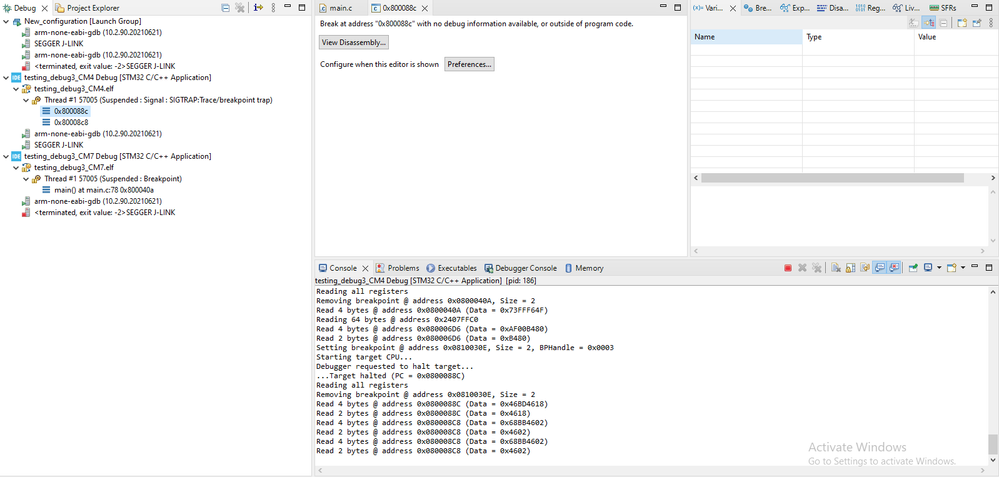This screenshot has width=999, height=477.
Task: Minimize the Console panel
Action: click(x=975, y=266)
